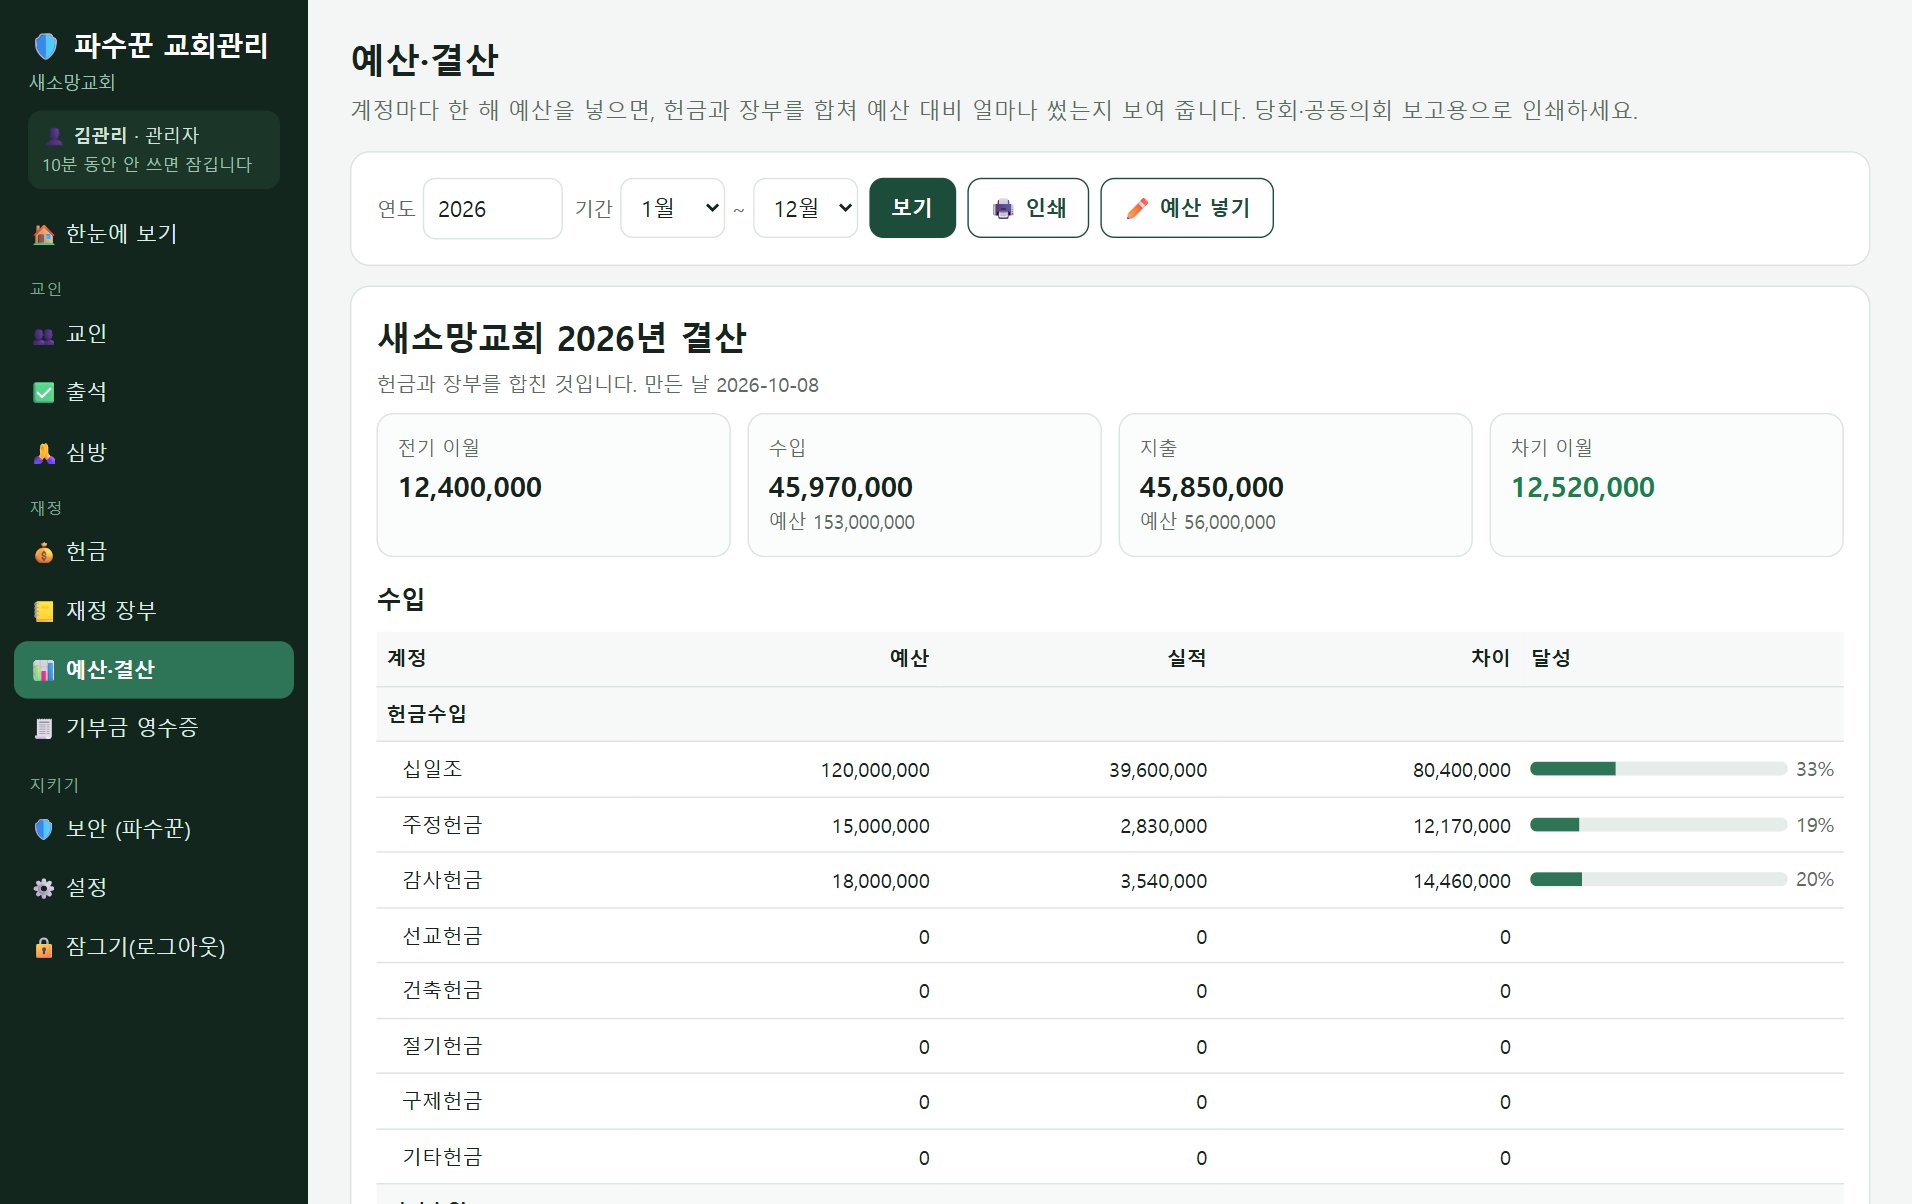Click the 수입 card total 45,970,000
Image resolution: width=1912 pixels, height=1204 pixels.
click(840, 488)
